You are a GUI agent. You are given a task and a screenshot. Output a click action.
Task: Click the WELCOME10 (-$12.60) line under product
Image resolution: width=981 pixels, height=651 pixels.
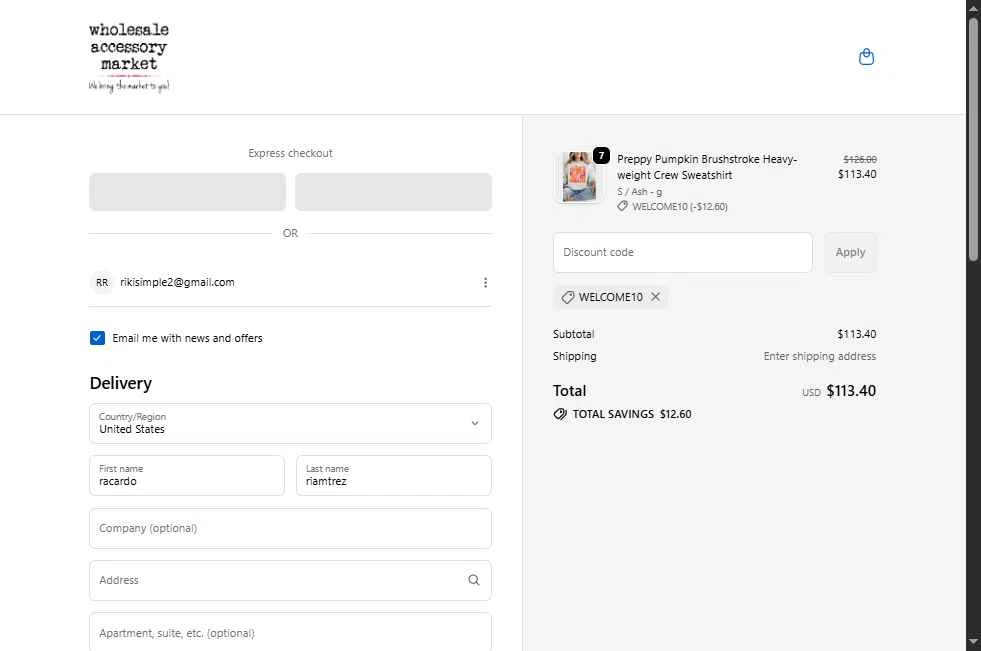click(x=673, y=206)
